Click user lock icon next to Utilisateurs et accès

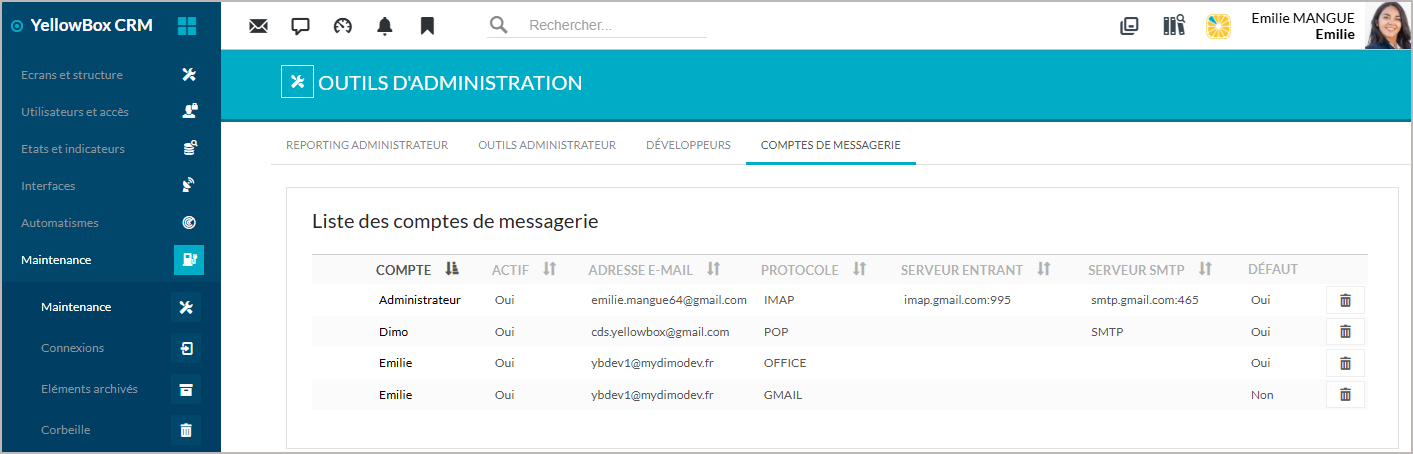click(x=189, y=112)
